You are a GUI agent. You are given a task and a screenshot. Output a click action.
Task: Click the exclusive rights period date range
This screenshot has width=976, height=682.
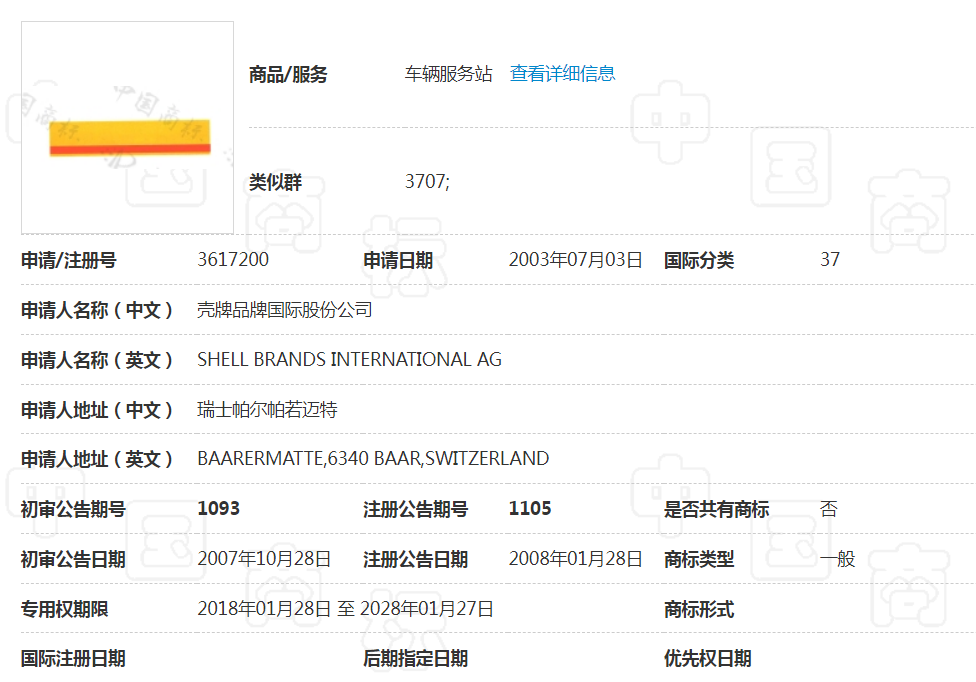point(345,609)
